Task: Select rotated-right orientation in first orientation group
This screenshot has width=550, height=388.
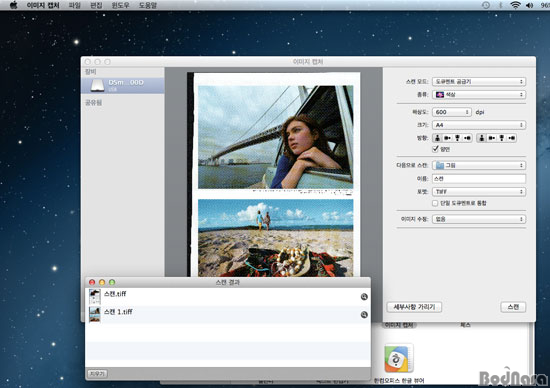Action: (467, 138)
